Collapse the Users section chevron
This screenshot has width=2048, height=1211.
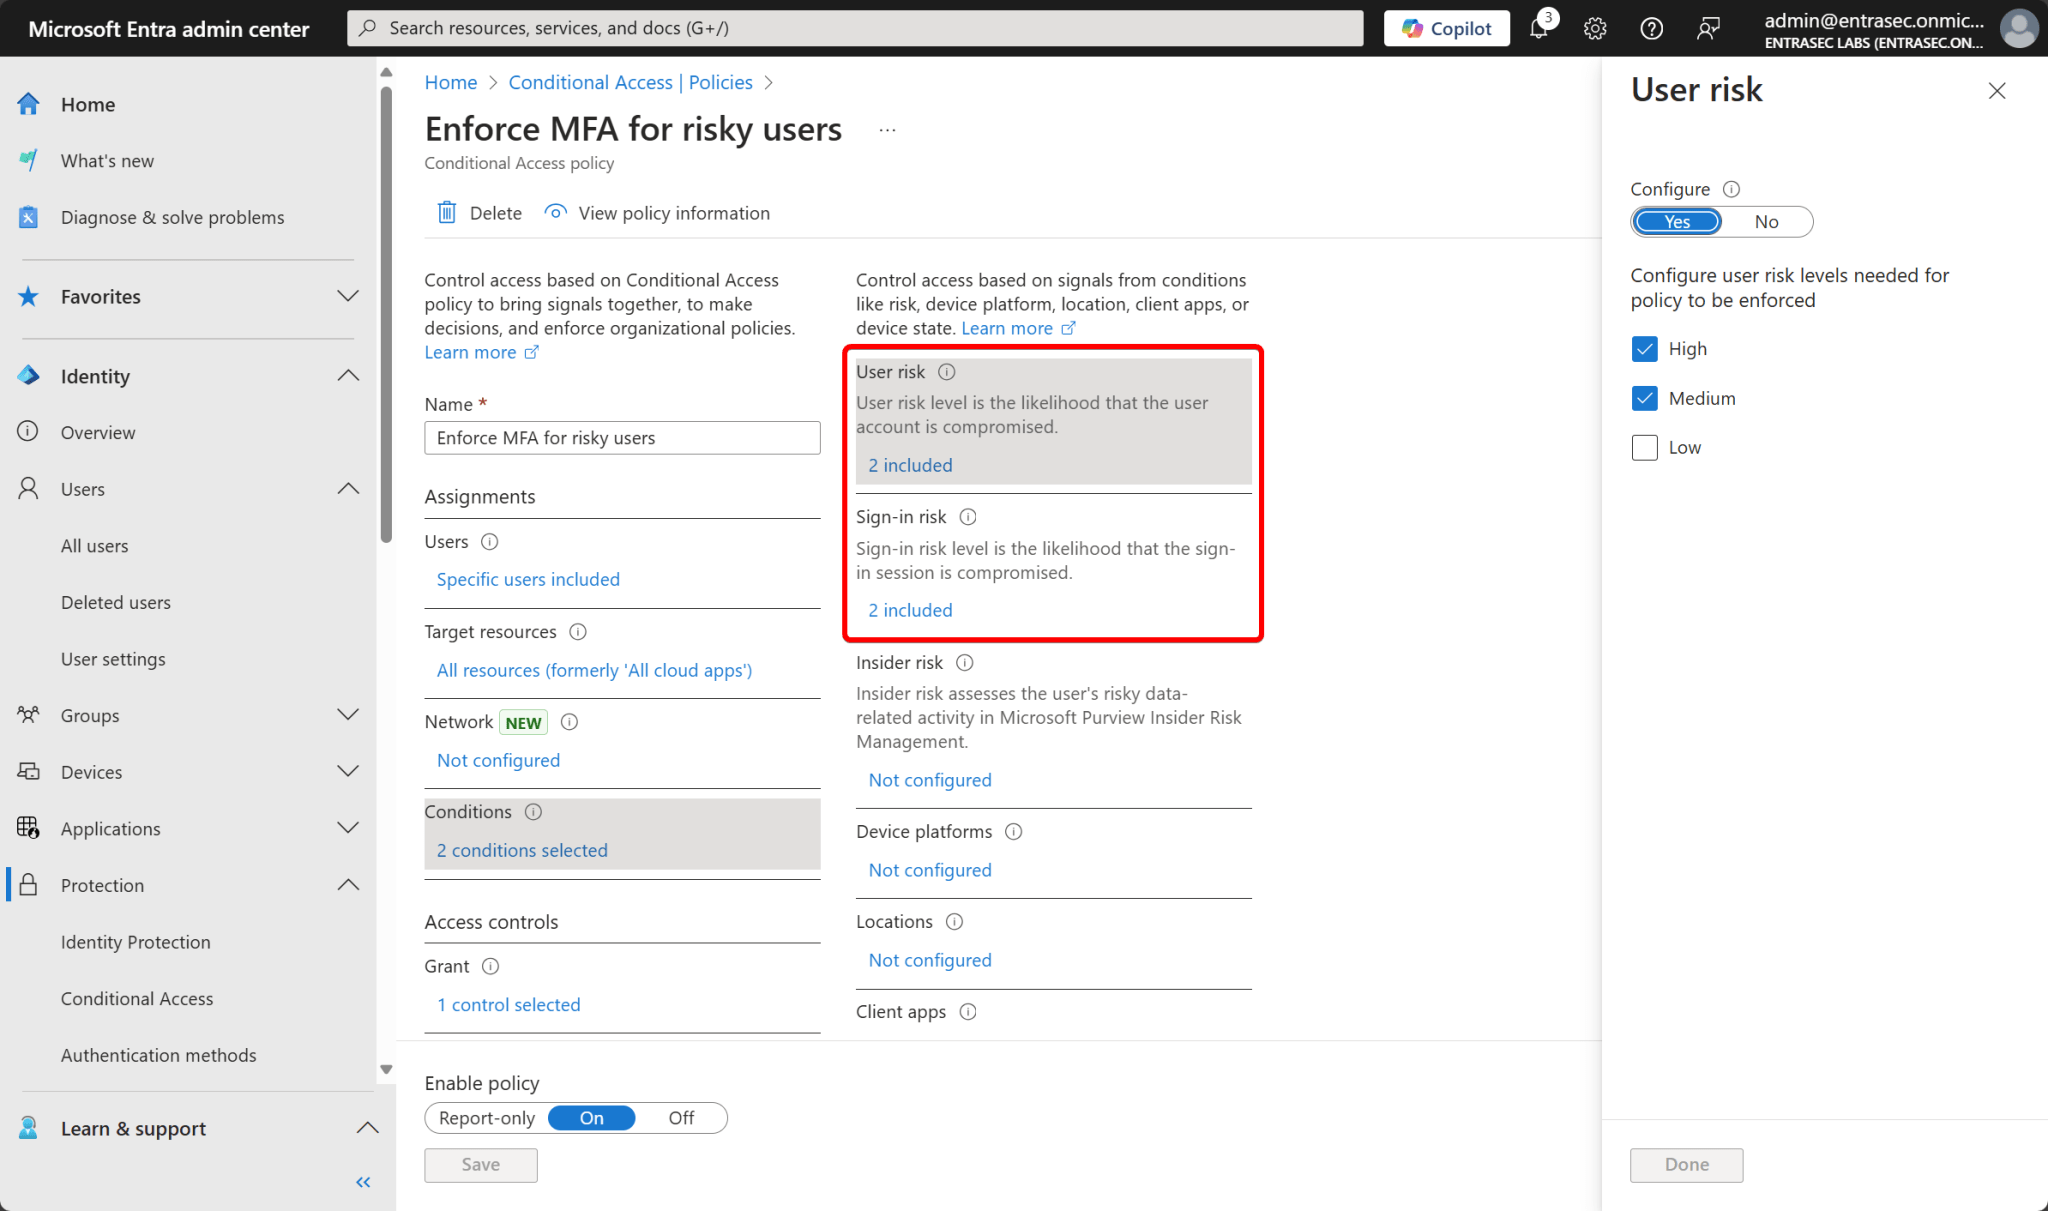pyautogui.click(x=347, y=489)
